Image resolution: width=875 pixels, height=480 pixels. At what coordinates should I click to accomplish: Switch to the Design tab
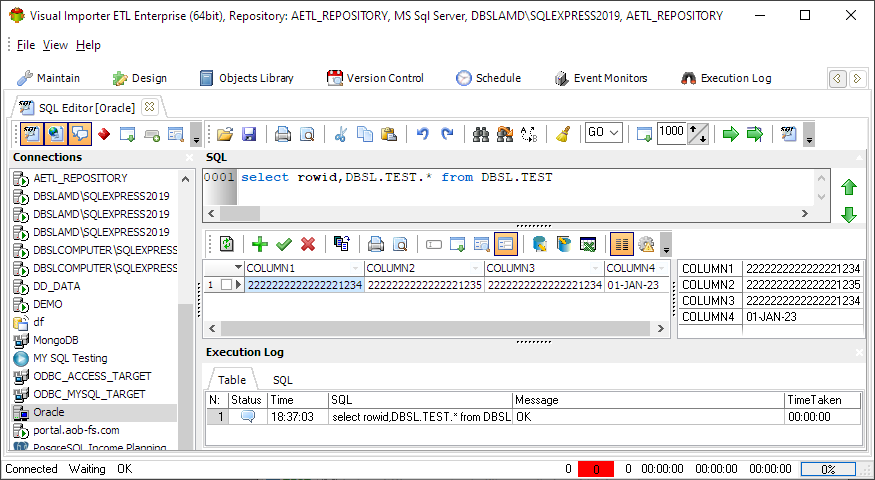140,78
